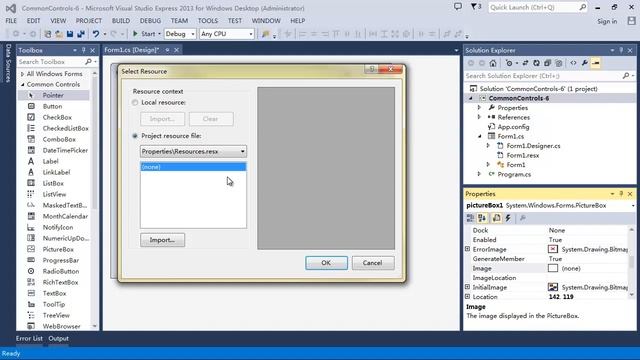Open the Data Sources side tab
The image size is (640, 360).
[x=8, y=63]
